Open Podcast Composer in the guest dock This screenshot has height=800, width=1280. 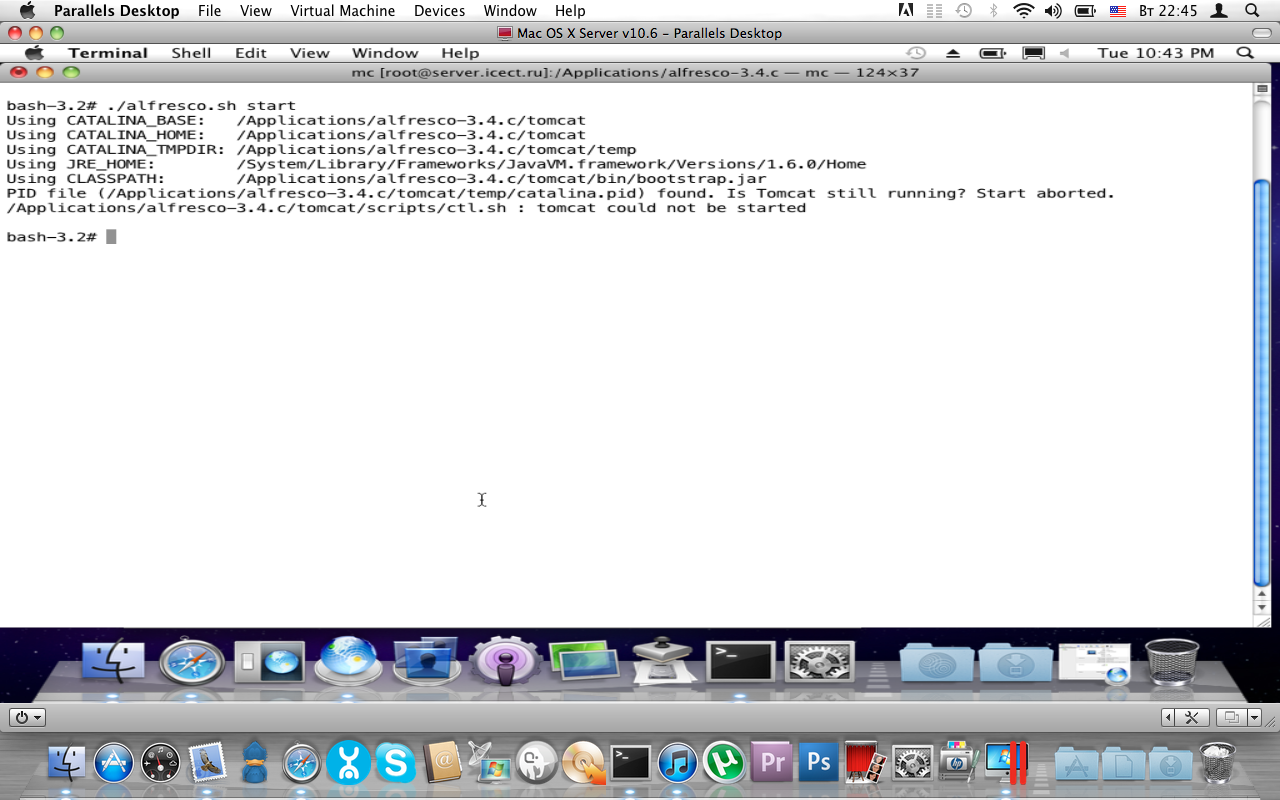[505, 661]
